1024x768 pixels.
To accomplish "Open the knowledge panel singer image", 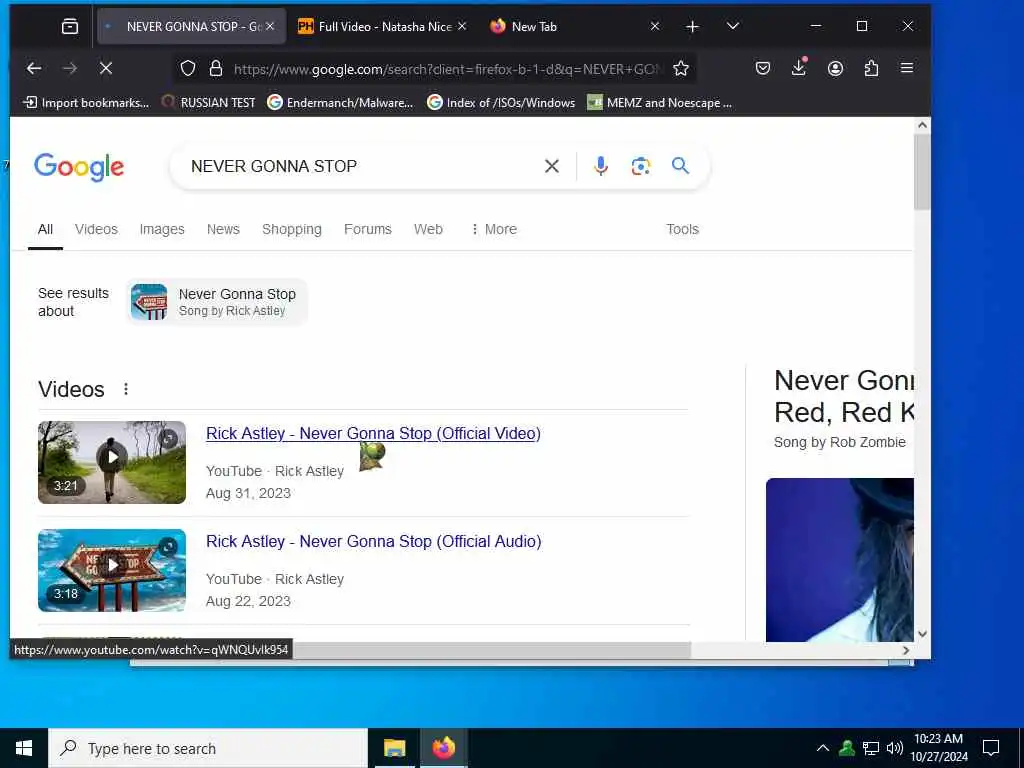I will 840,560.
